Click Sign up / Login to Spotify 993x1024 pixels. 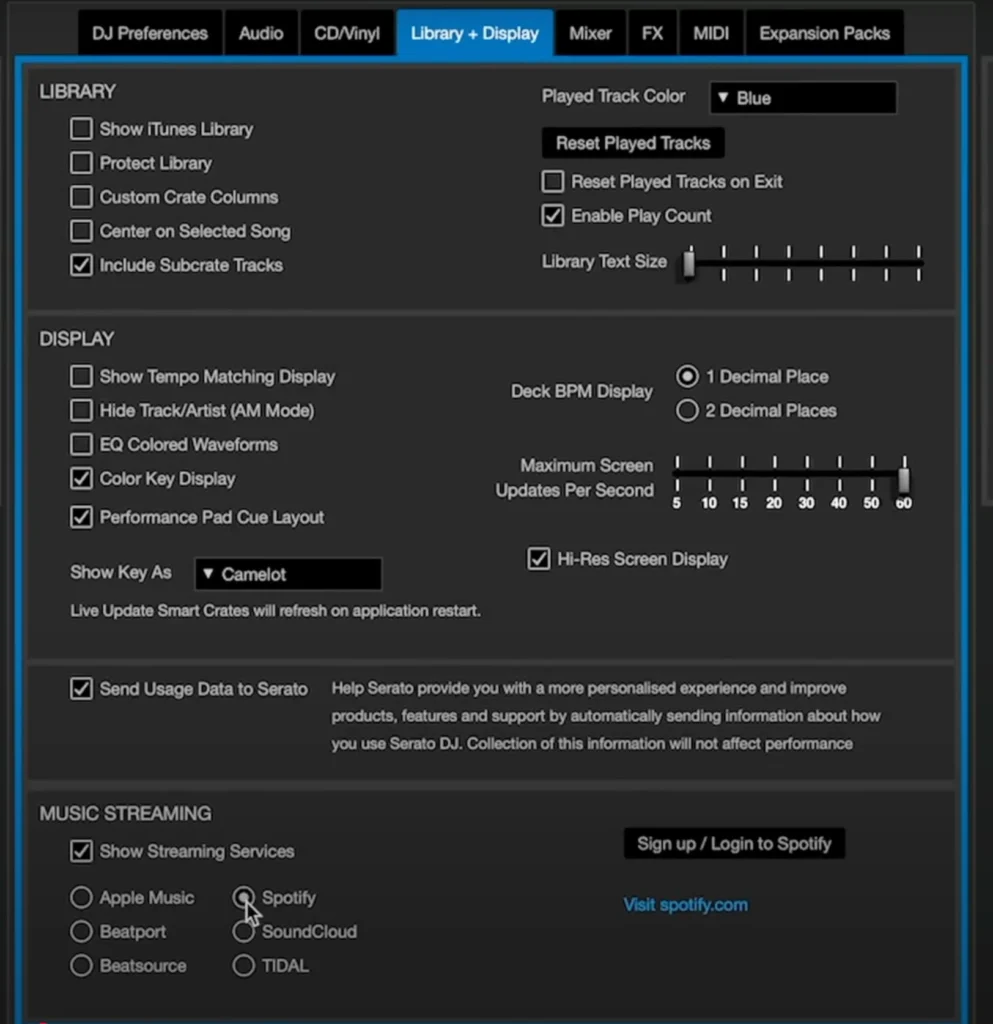(734, 843)
